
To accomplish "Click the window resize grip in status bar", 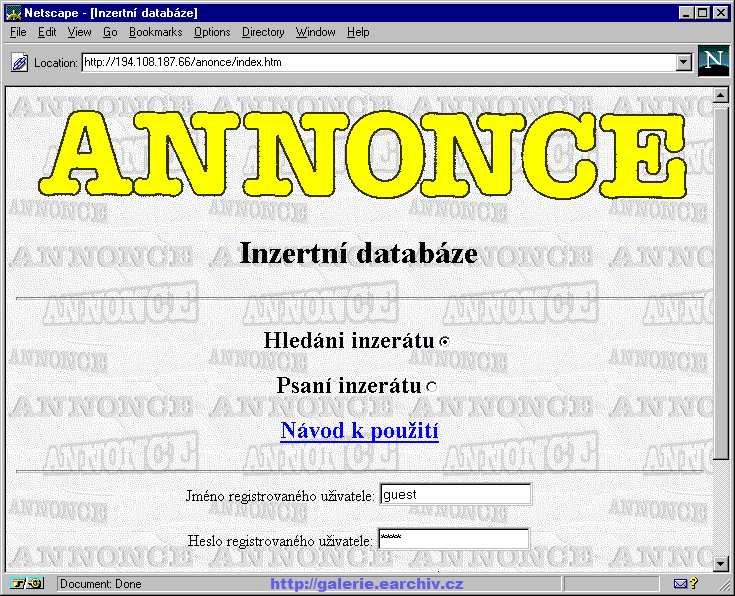I will [724, 585].
